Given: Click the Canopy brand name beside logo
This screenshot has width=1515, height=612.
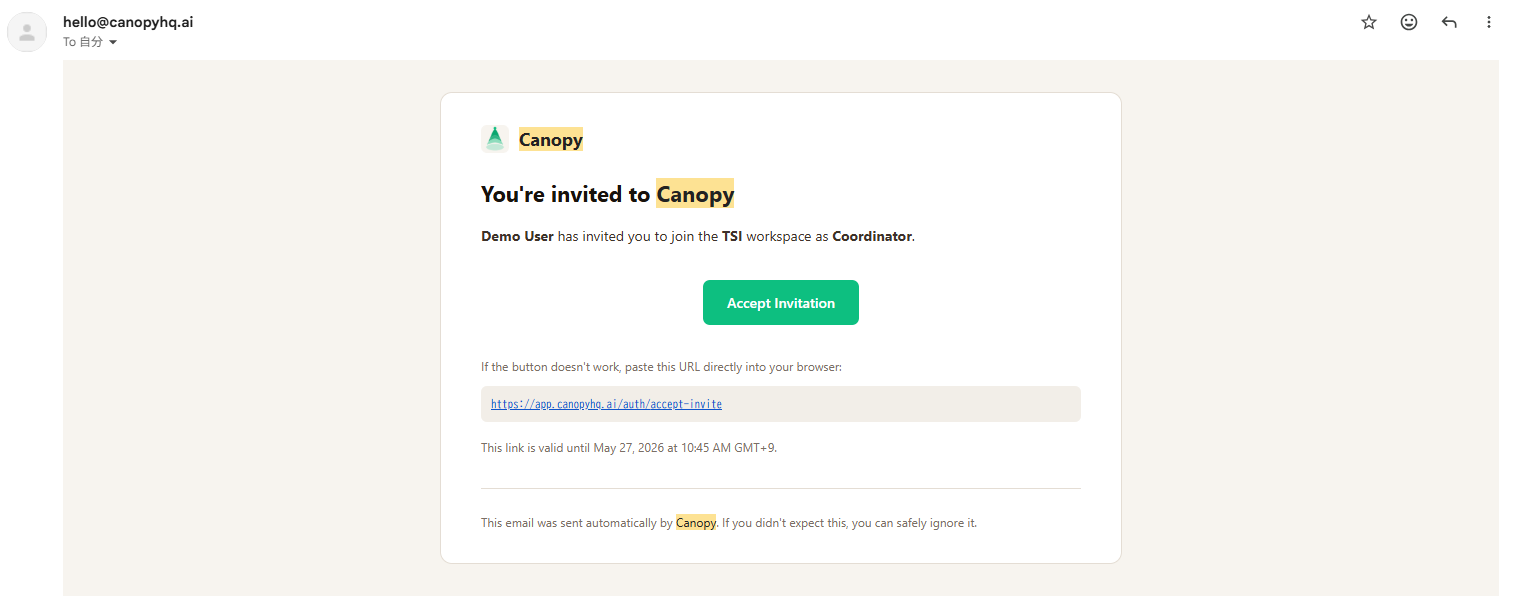Looking at the screenshot, I should pos(551,140).
